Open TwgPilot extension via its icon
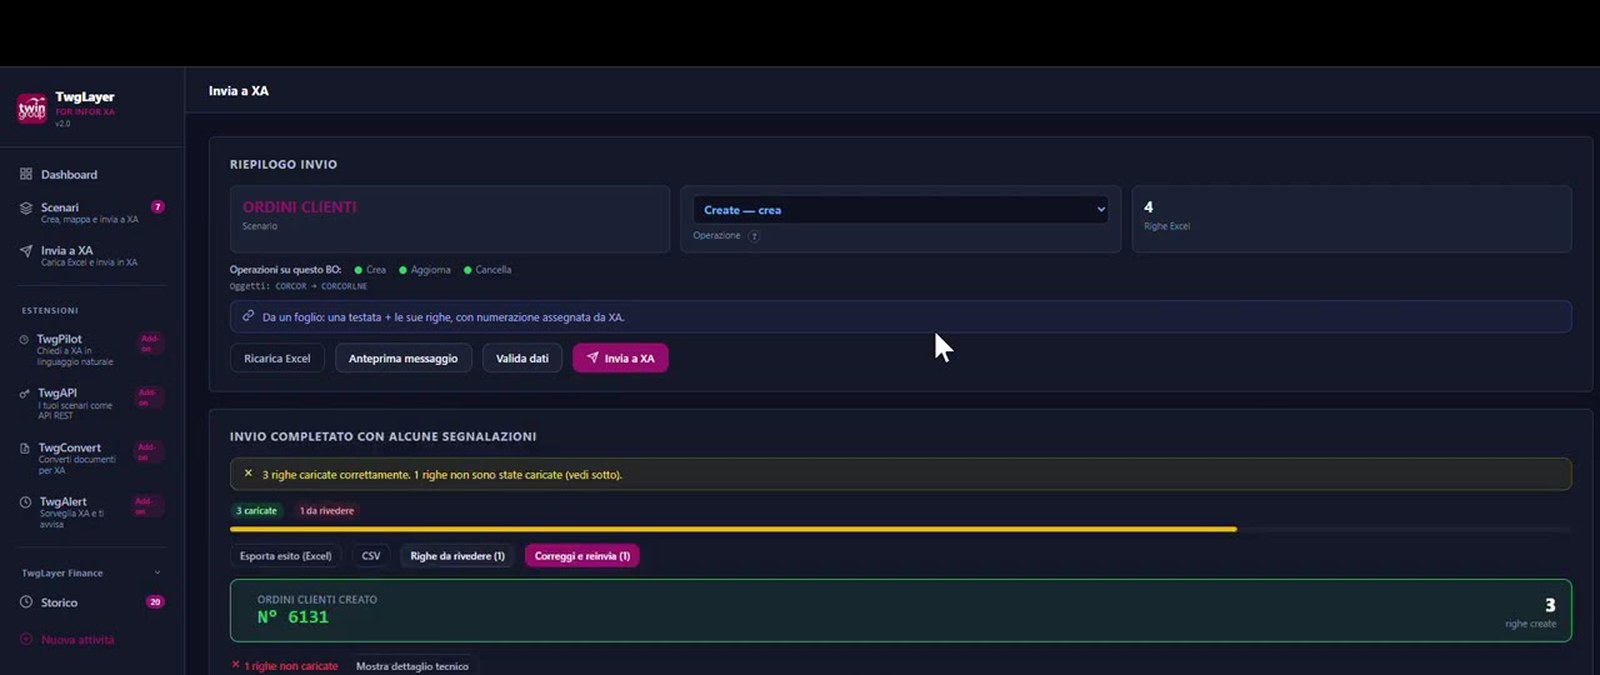Viewport: 1600px width, 675px height. click(24, 340)
